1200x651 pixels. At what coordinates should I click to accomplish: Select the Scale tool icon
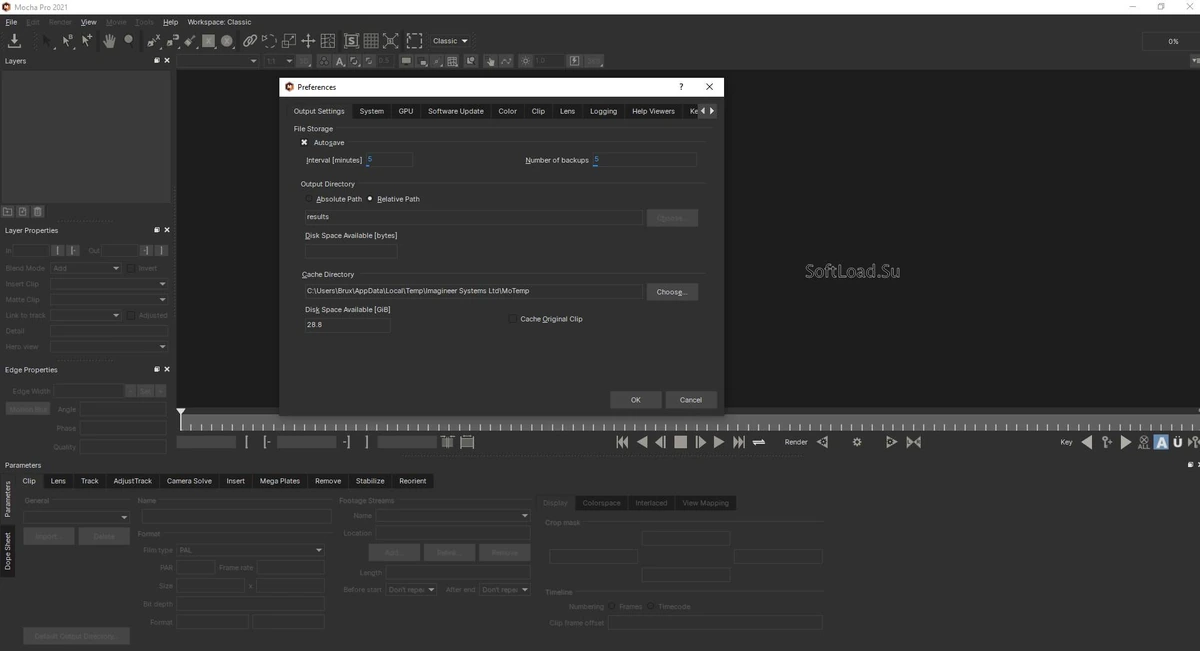(289, 41)
